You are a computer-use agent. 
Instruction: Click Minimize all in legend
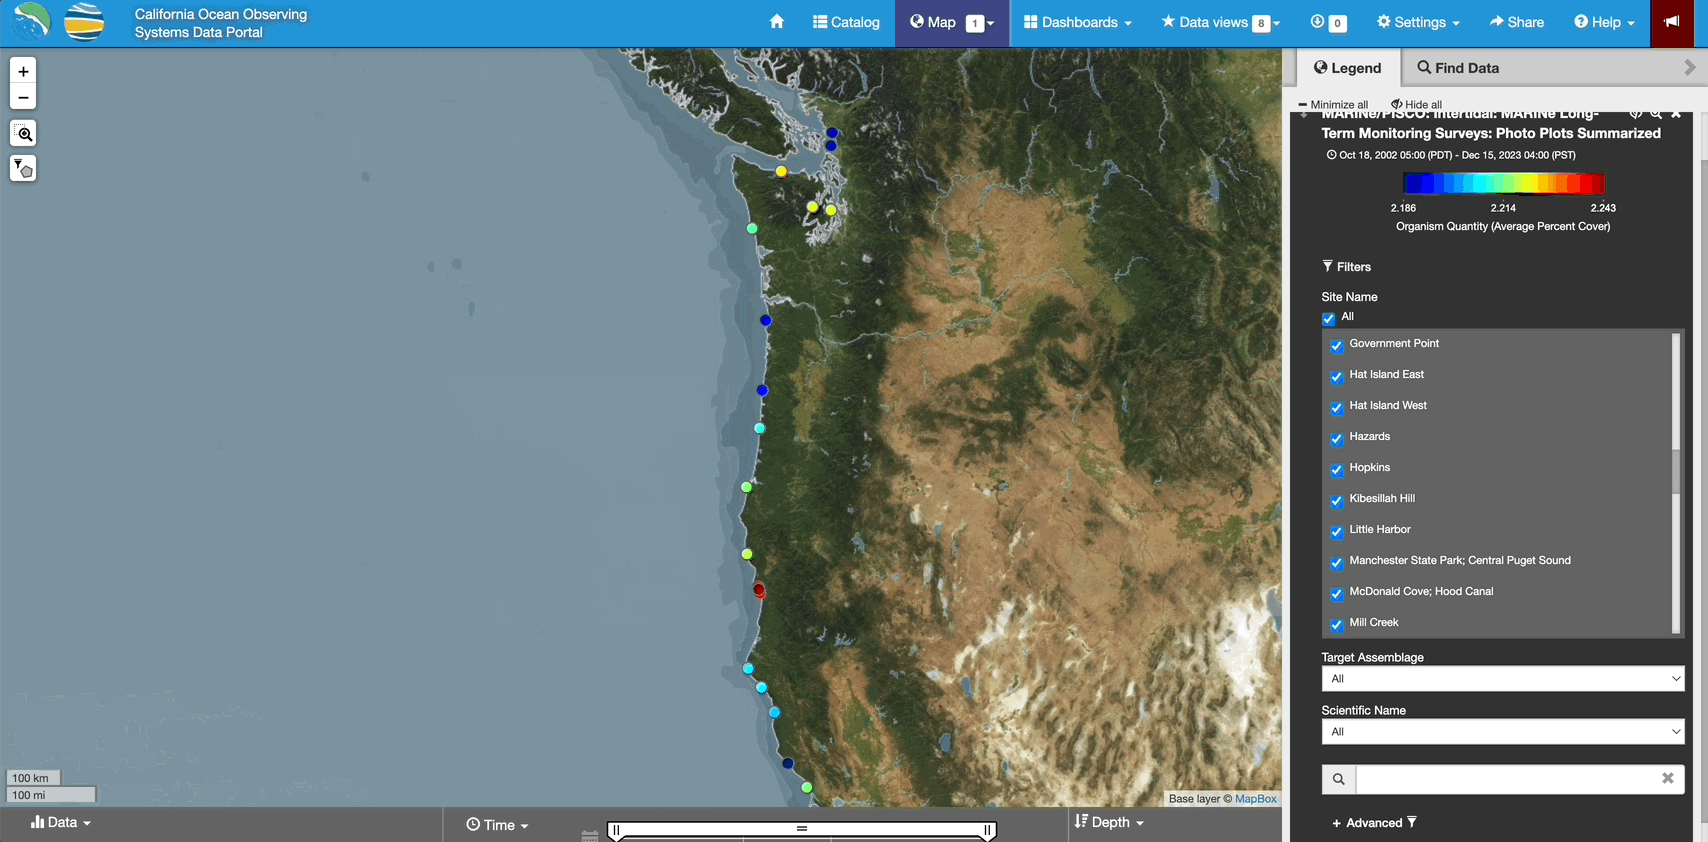[x=1333, y=104]
